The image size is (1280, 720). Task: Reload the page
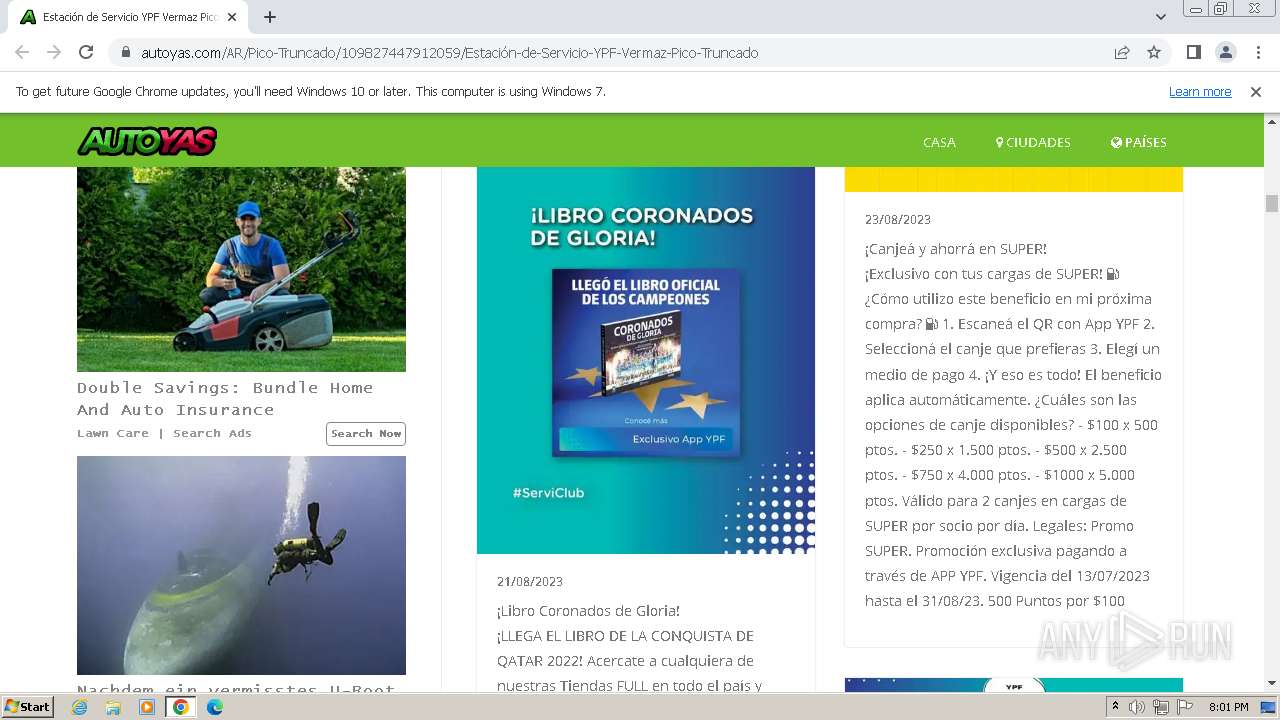[86, 52]
